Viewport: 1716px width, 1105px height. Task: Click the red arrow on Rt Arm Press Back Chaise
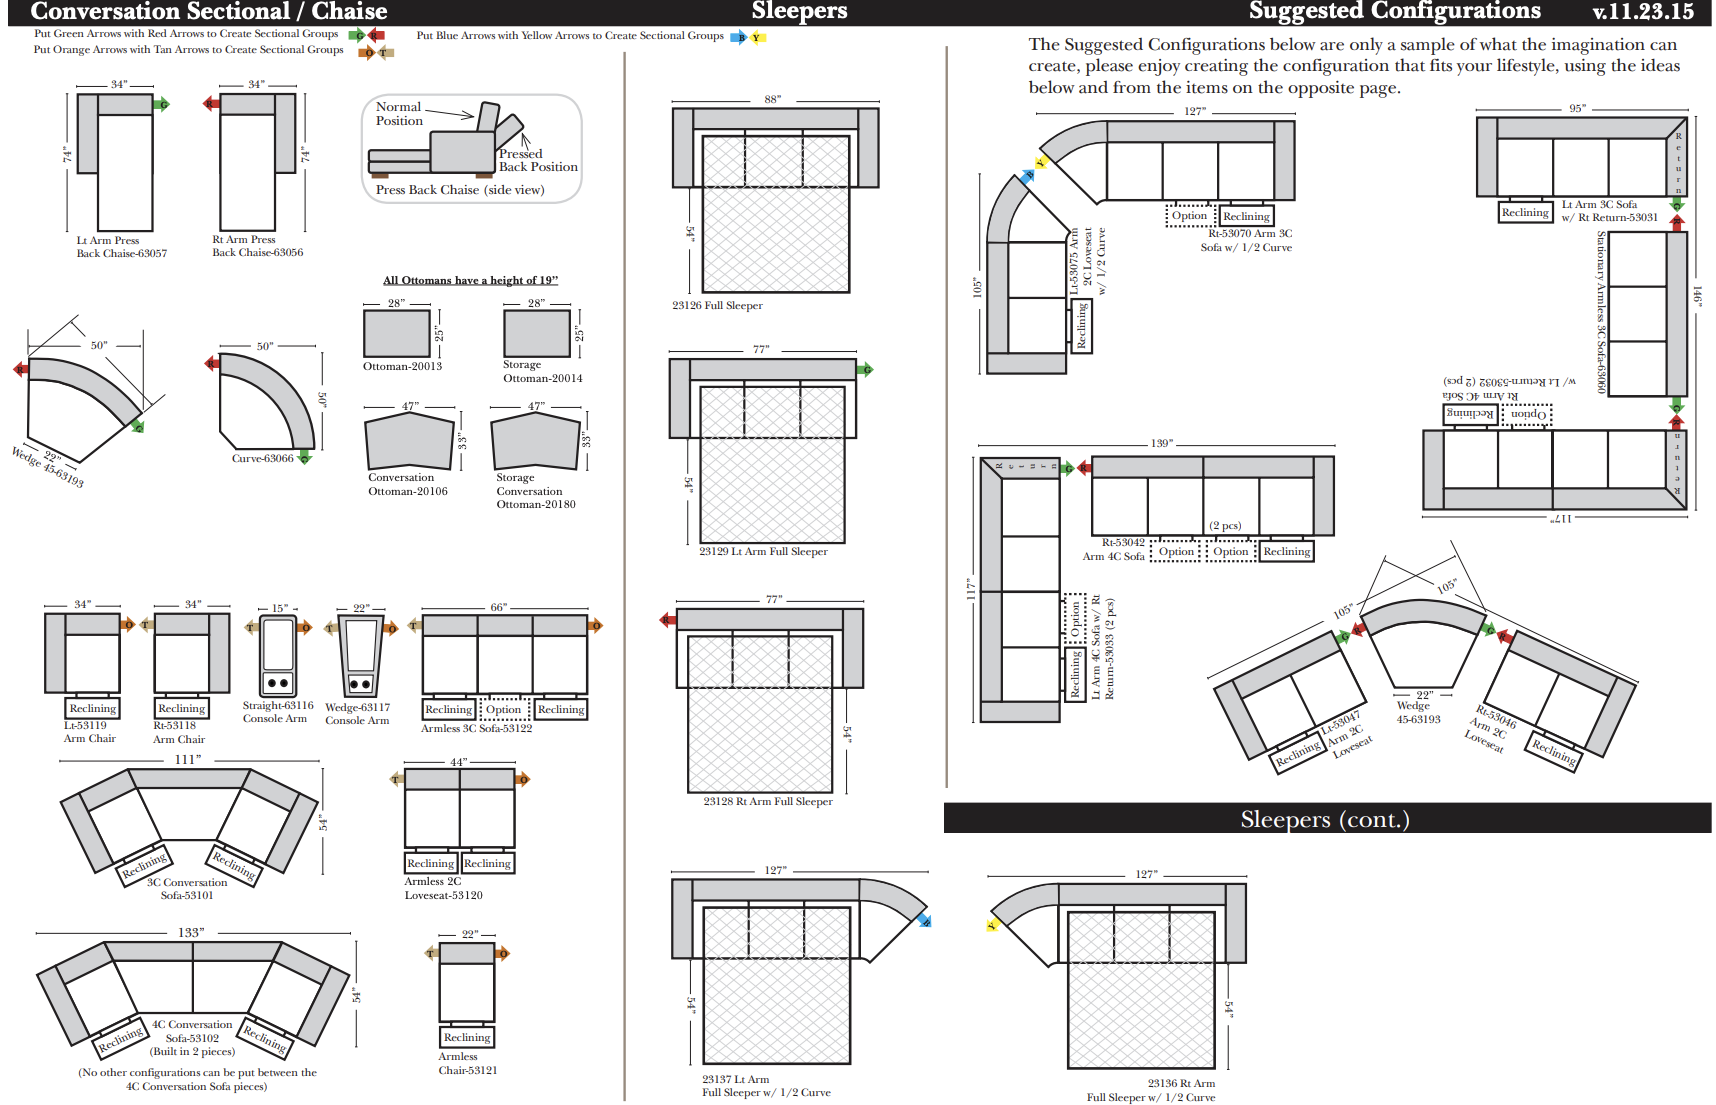(211, 103)
